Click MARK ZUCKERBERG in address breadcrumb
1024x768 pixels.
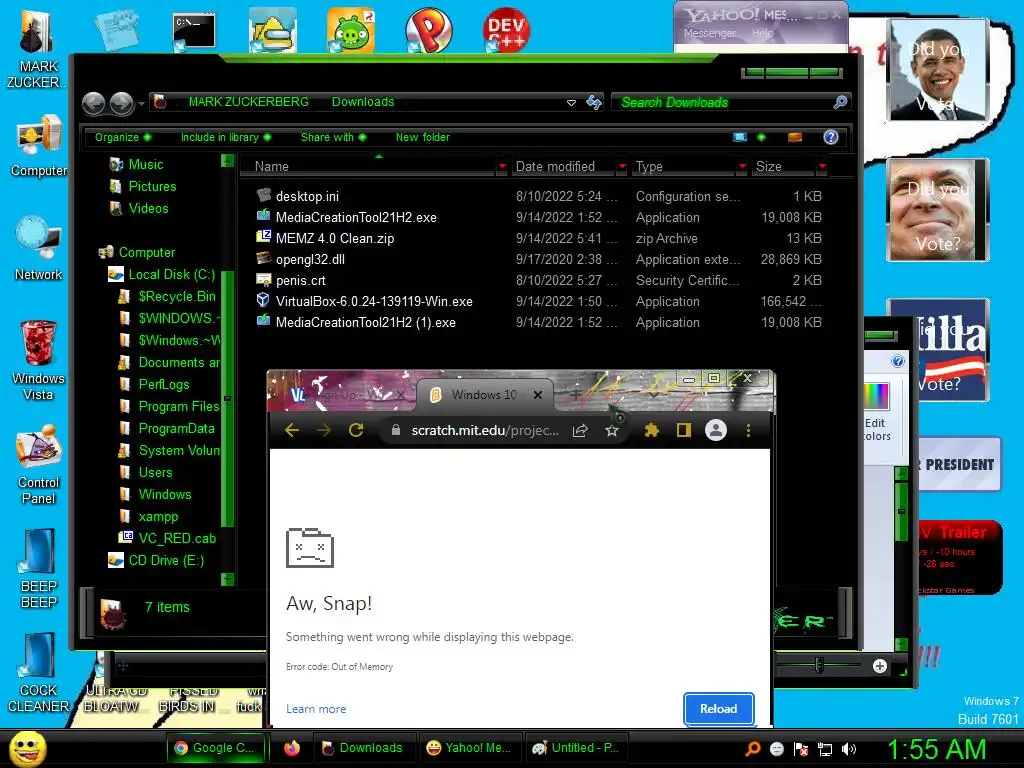point(249,102)
